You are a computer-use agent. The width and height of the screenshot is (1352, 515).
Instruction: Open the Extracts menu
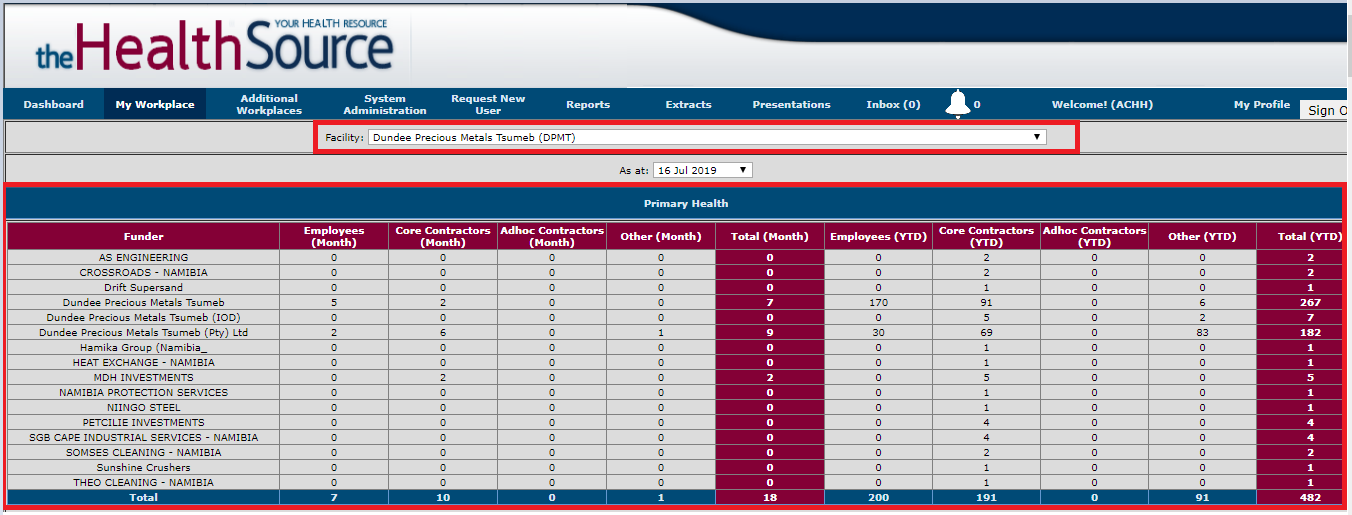[689, 104]
